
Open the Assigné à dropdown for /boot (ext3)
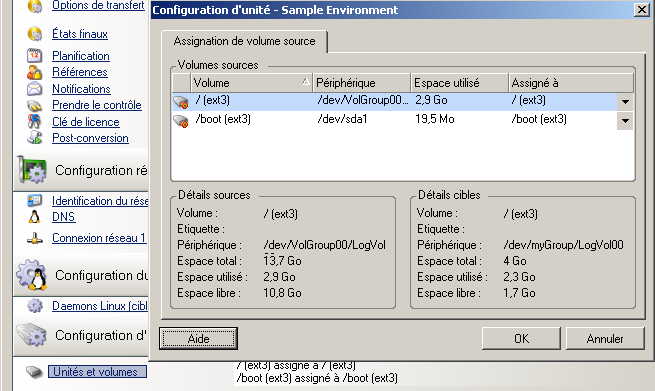tap(625, 121)
